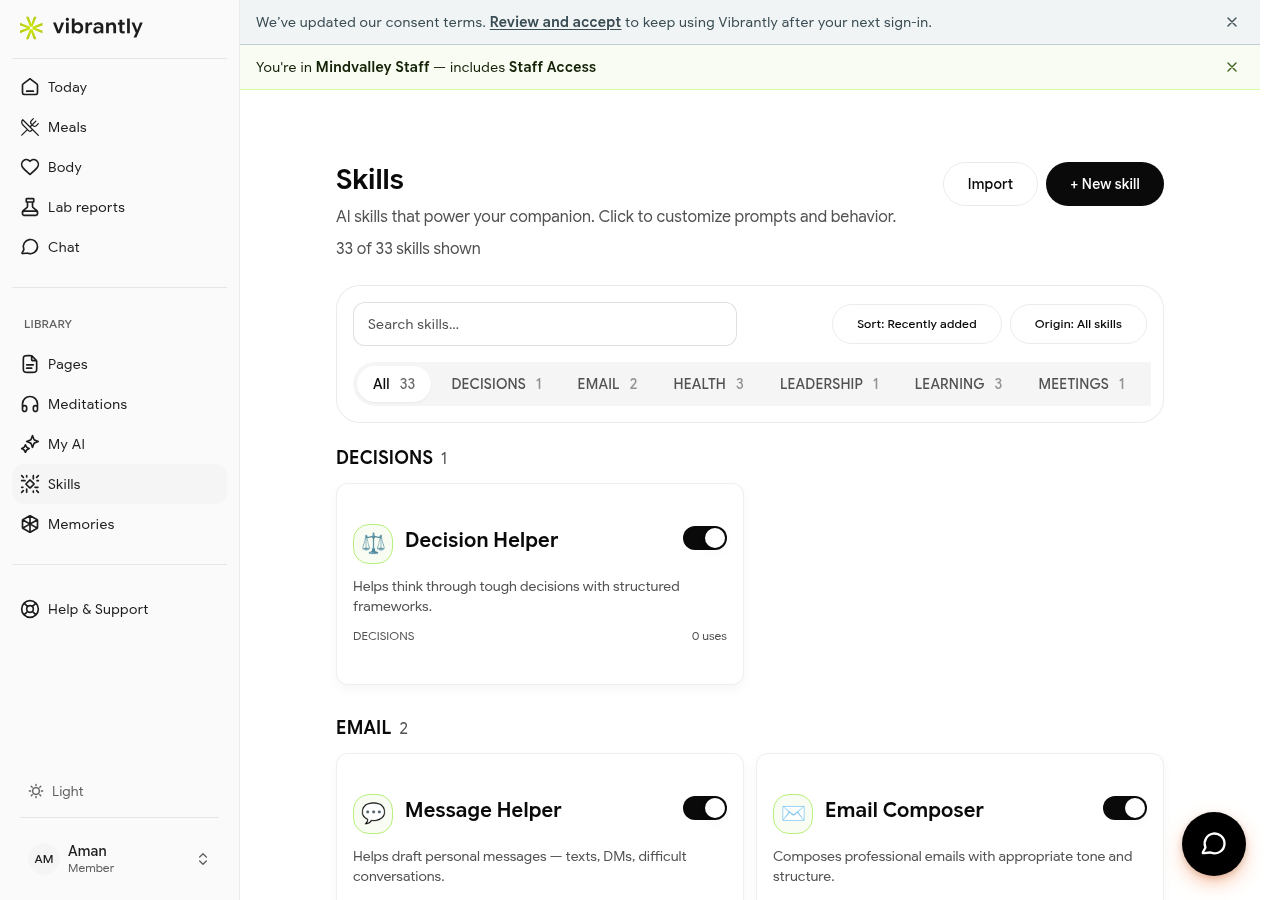The height and width of the screenshot is (900, 1280).
Task: Go to Lab reports in sidebar
Action: [119, 207]
